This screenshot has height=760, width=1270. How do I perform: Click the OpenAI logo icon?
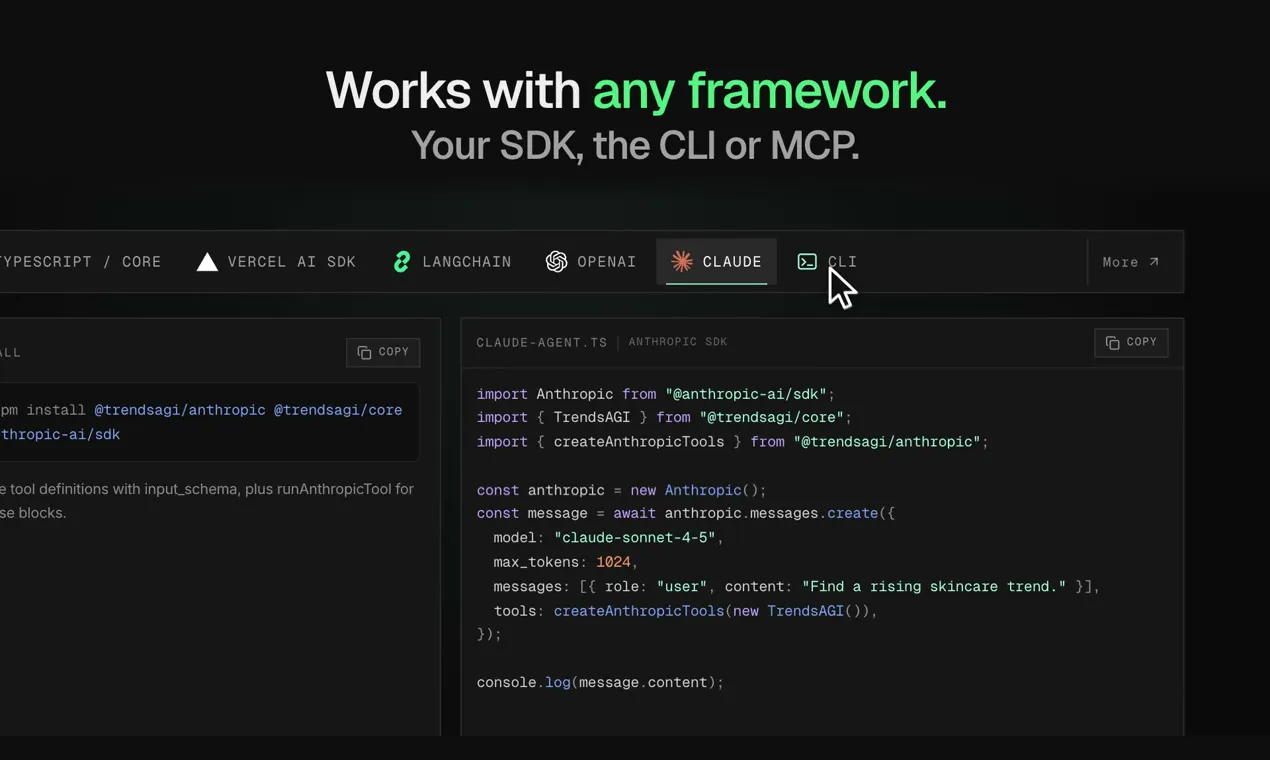pyautogui.click(x=557, y=262)
